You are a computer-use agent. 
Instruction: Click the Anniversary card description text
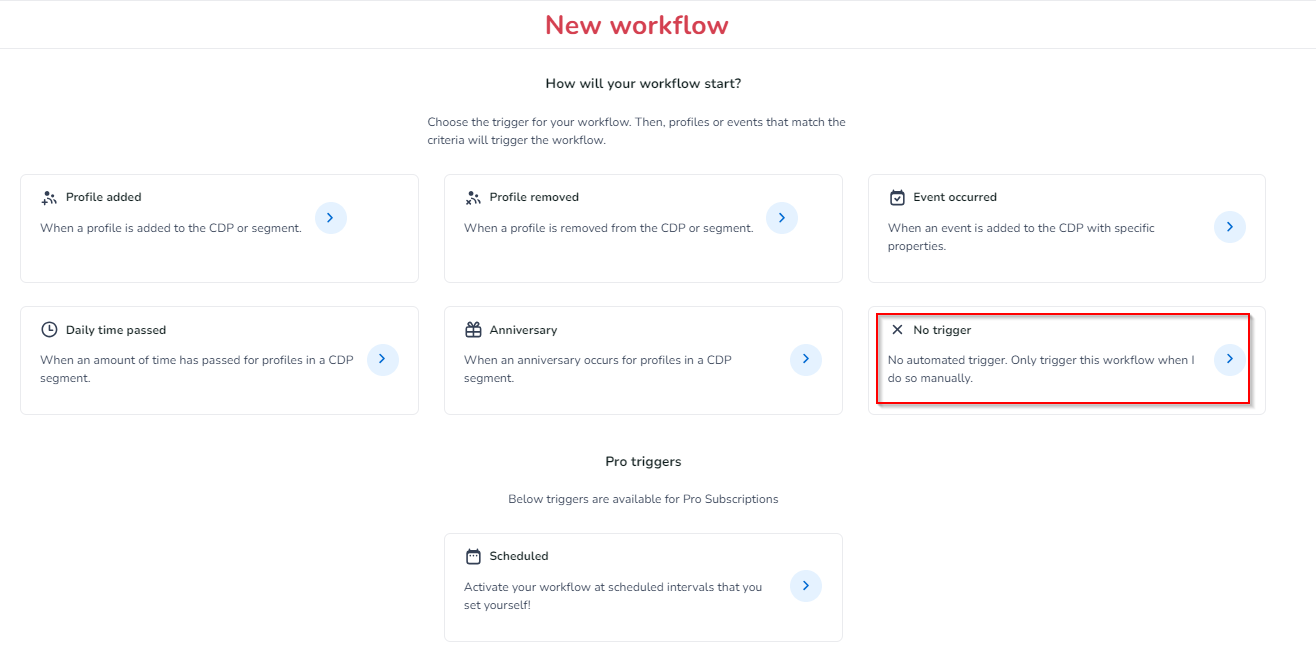click(597, 369)
